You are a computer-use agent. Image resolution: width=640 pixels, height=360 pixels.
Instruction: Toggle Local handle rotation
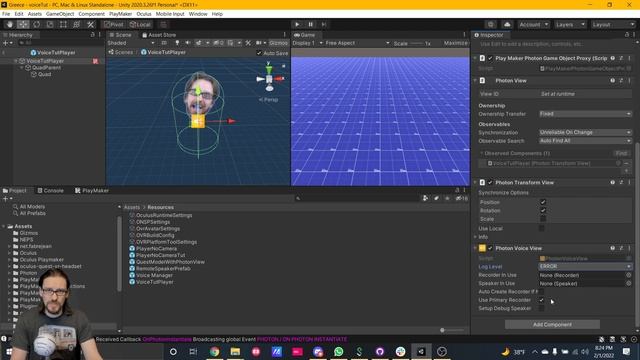140,24
